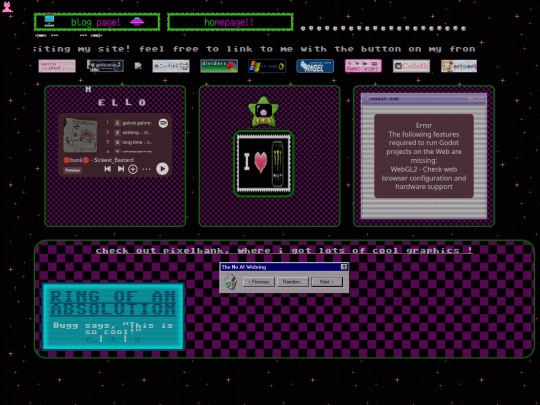The width and height of the screenshot is (540, 405).
Task: Open the Caitsith badge
Action: 411,66
